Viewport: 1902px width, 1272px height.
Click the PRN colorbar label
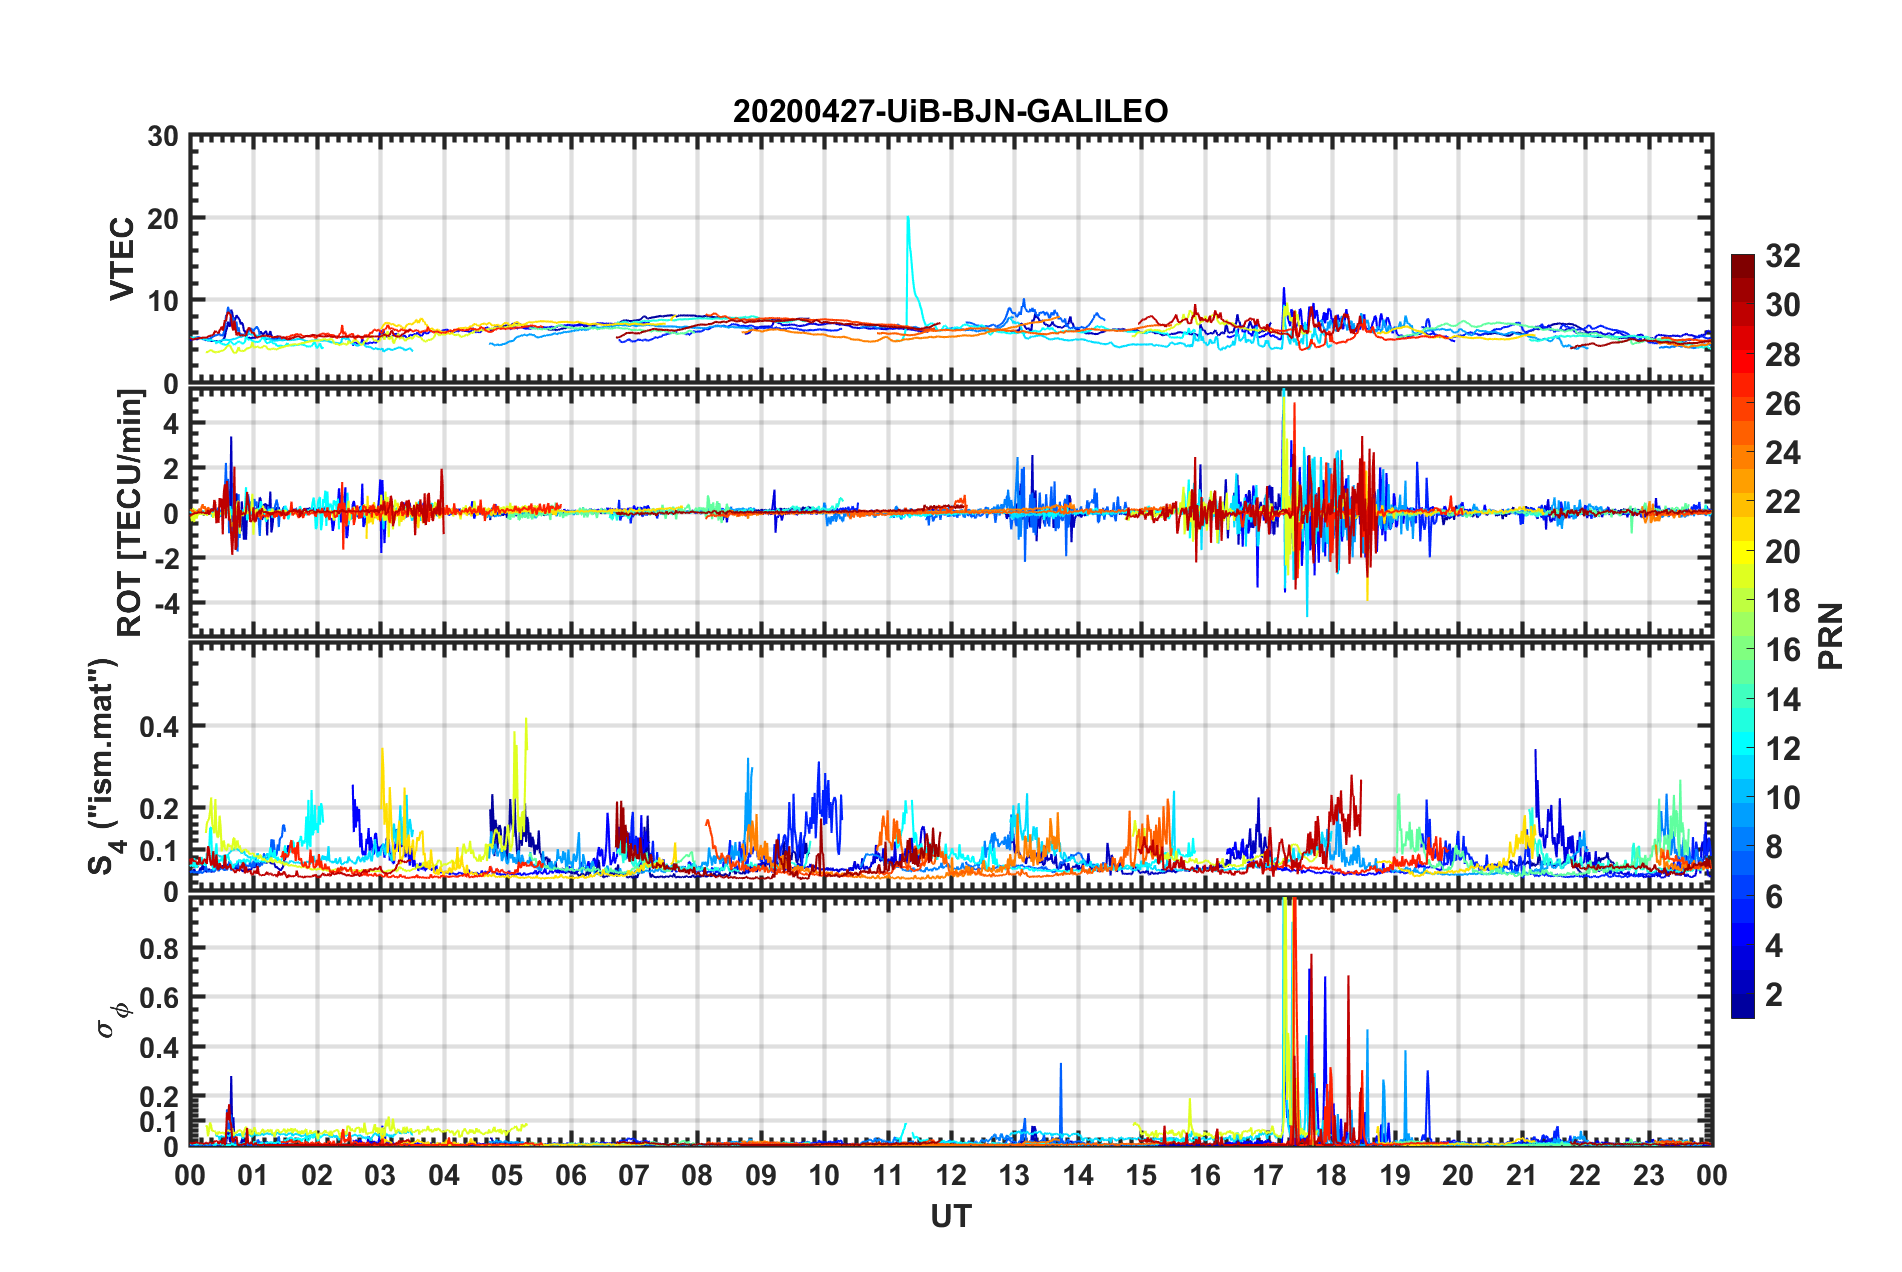[x=1831, y=636]
